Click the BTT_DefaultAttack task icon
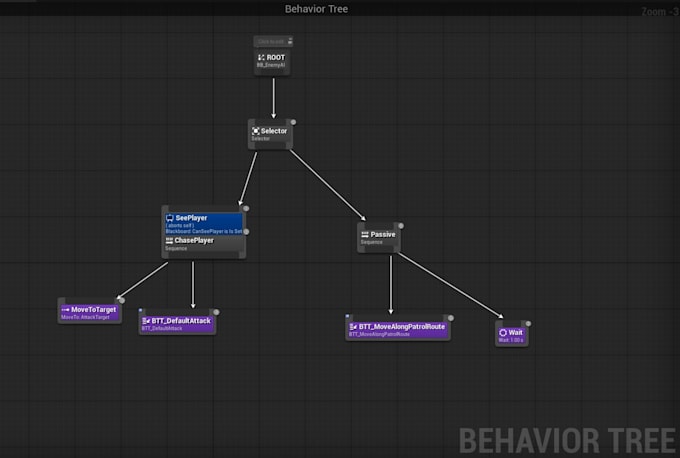Viewport: 680px width, 458px height. (x=146, y=321)
